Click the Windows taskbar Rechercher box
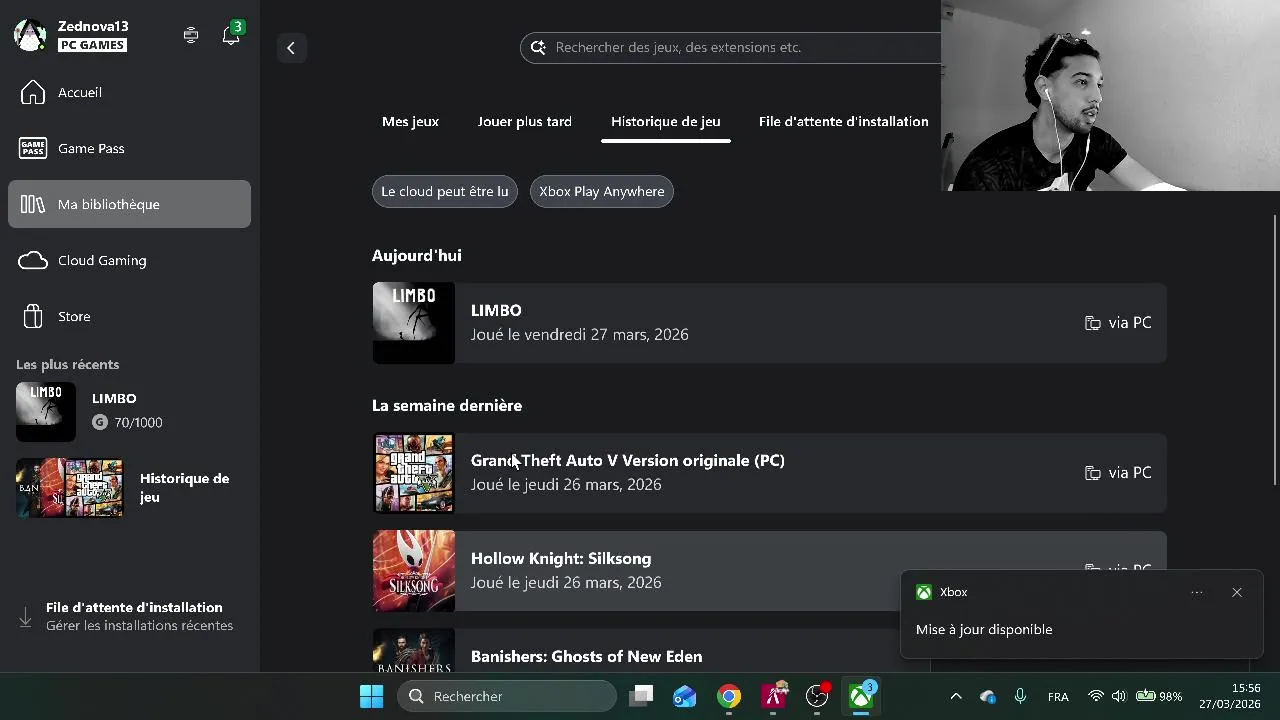 [x=507, y=696]
